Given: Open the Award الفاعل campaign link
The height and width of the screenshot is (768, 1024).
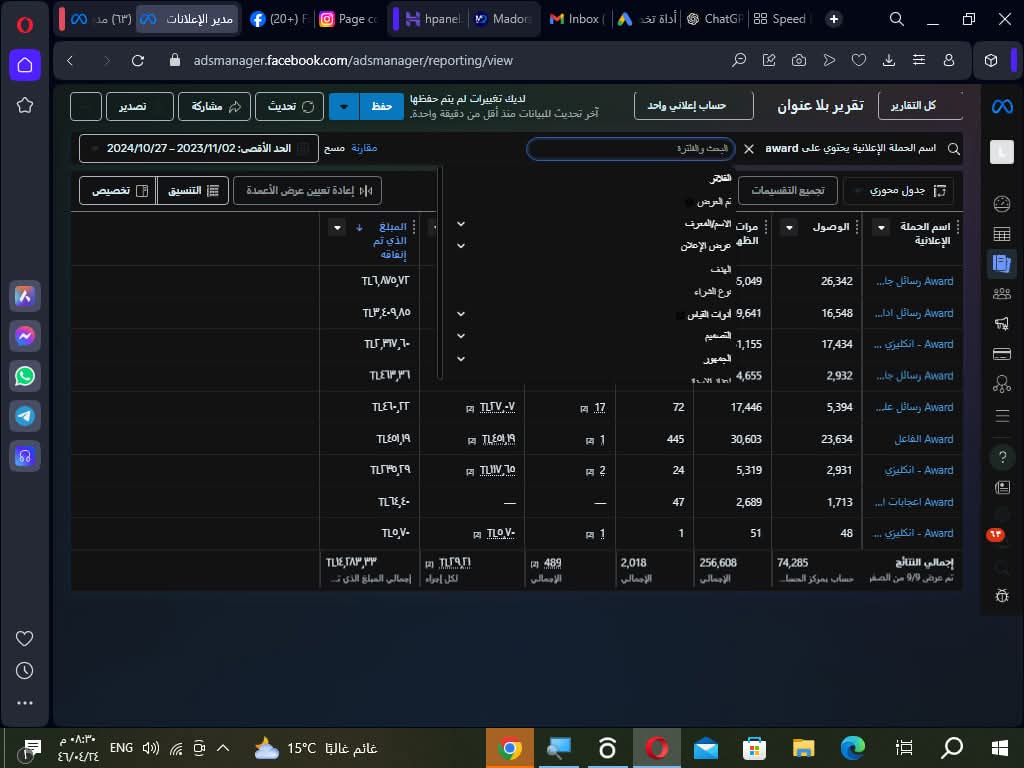Looking at the screenshot, I should coord(923,439).
